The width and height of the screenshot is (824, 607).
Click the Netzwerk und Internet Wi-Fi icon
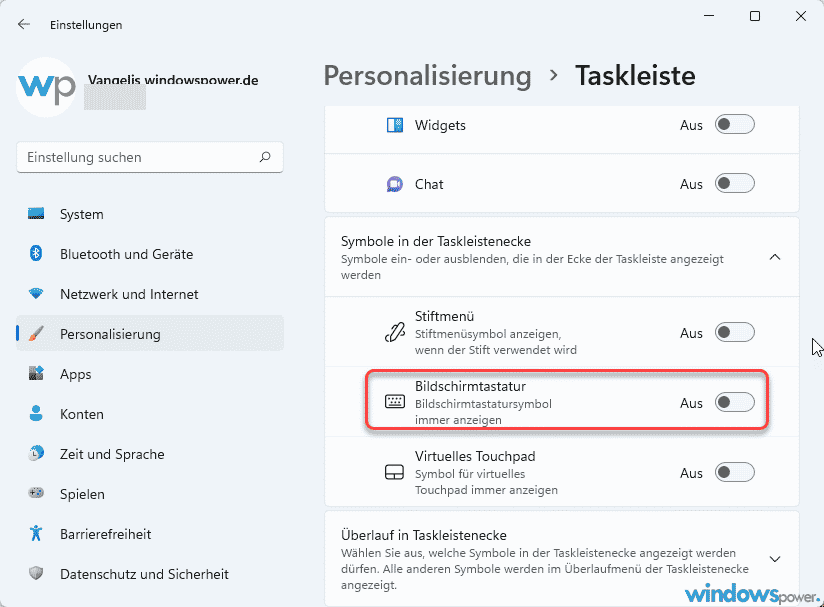pos(37,294)
